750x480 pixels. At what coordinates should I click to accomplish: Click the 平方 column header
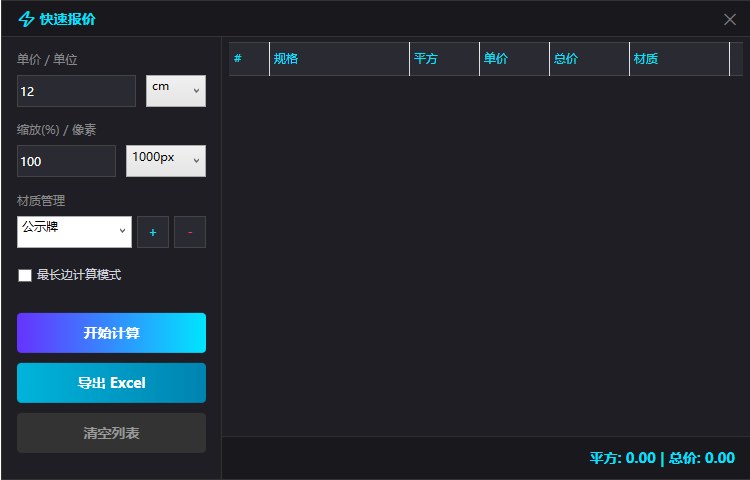click(444, 59)
